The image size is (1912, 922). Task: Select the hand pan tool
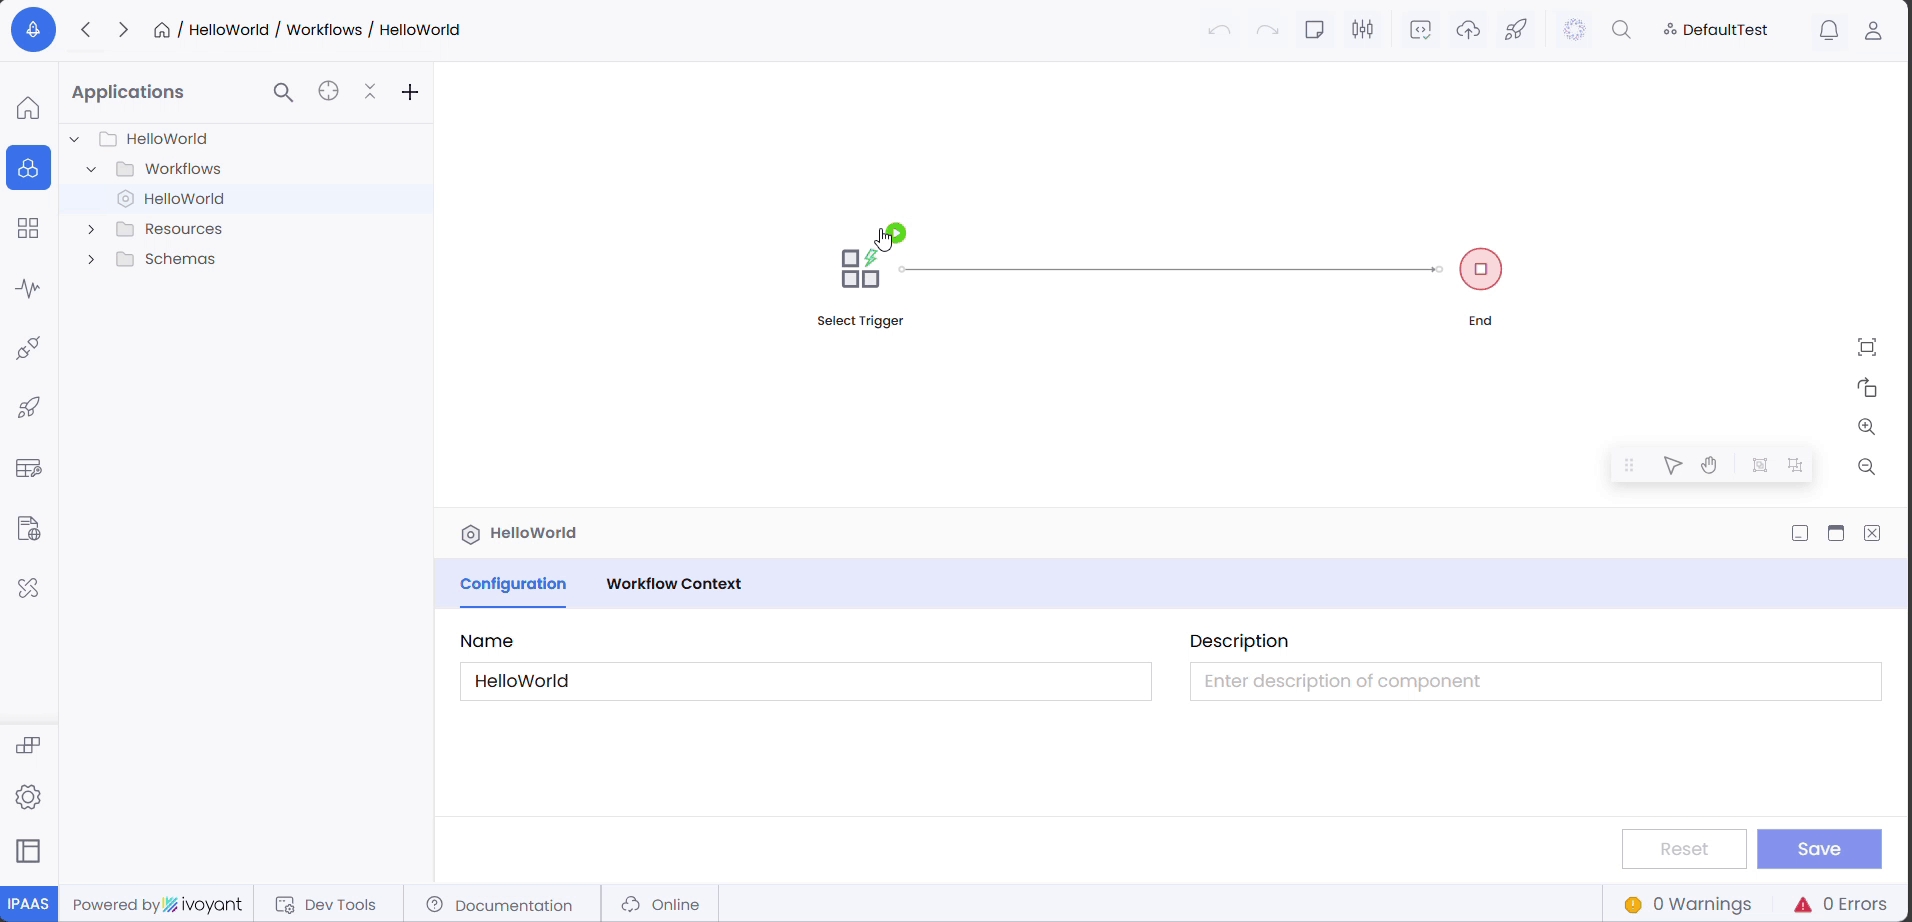tap(1710, 465)
